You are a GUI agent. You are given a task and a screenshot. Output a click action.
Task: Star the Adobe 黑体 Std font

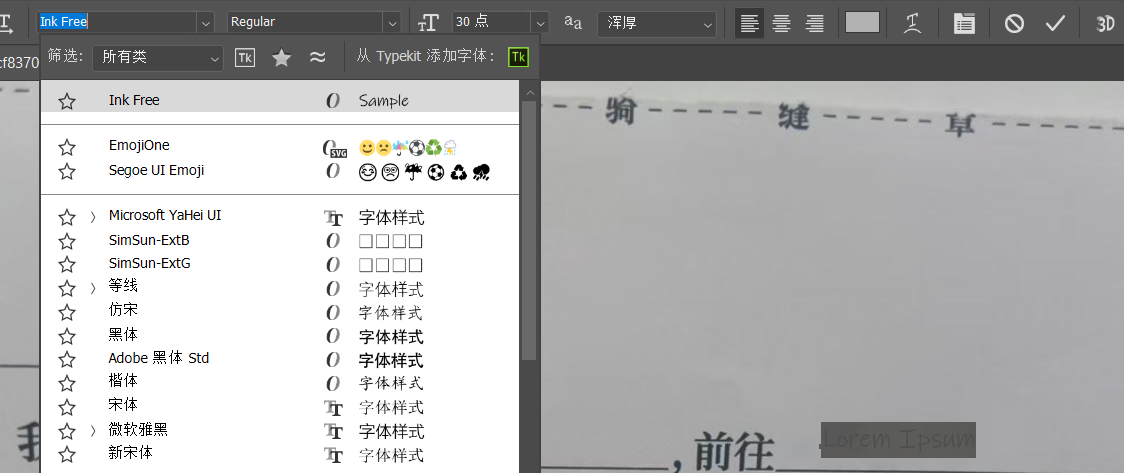coord(67,360)
